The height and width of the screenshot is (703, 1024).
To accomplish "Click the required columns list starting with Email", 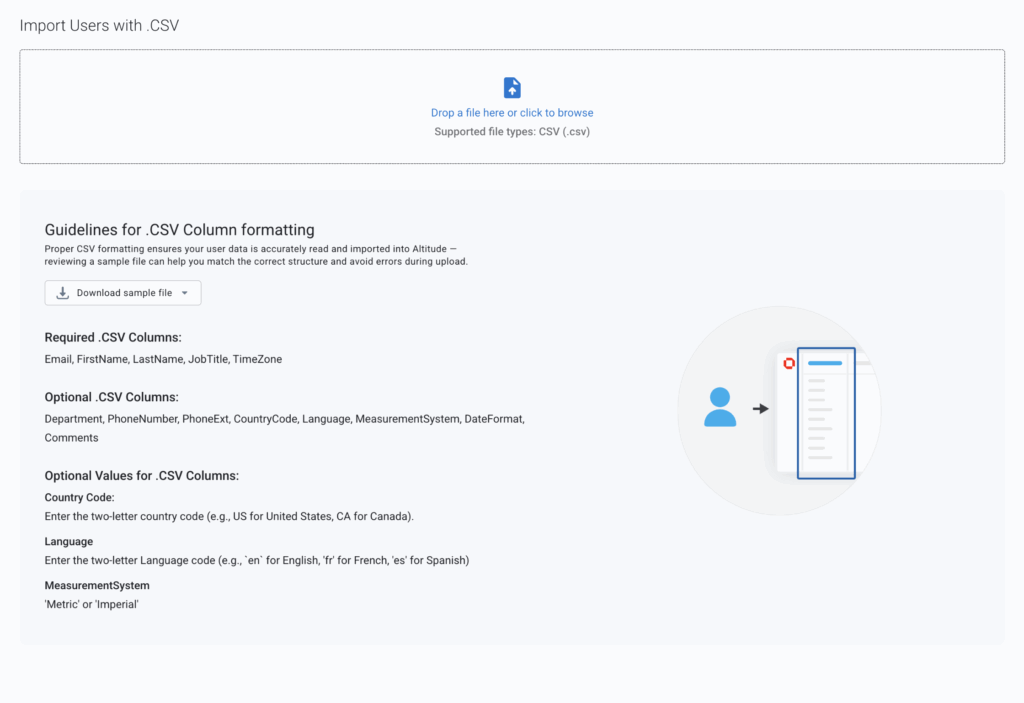I will (x=163, y=359).
